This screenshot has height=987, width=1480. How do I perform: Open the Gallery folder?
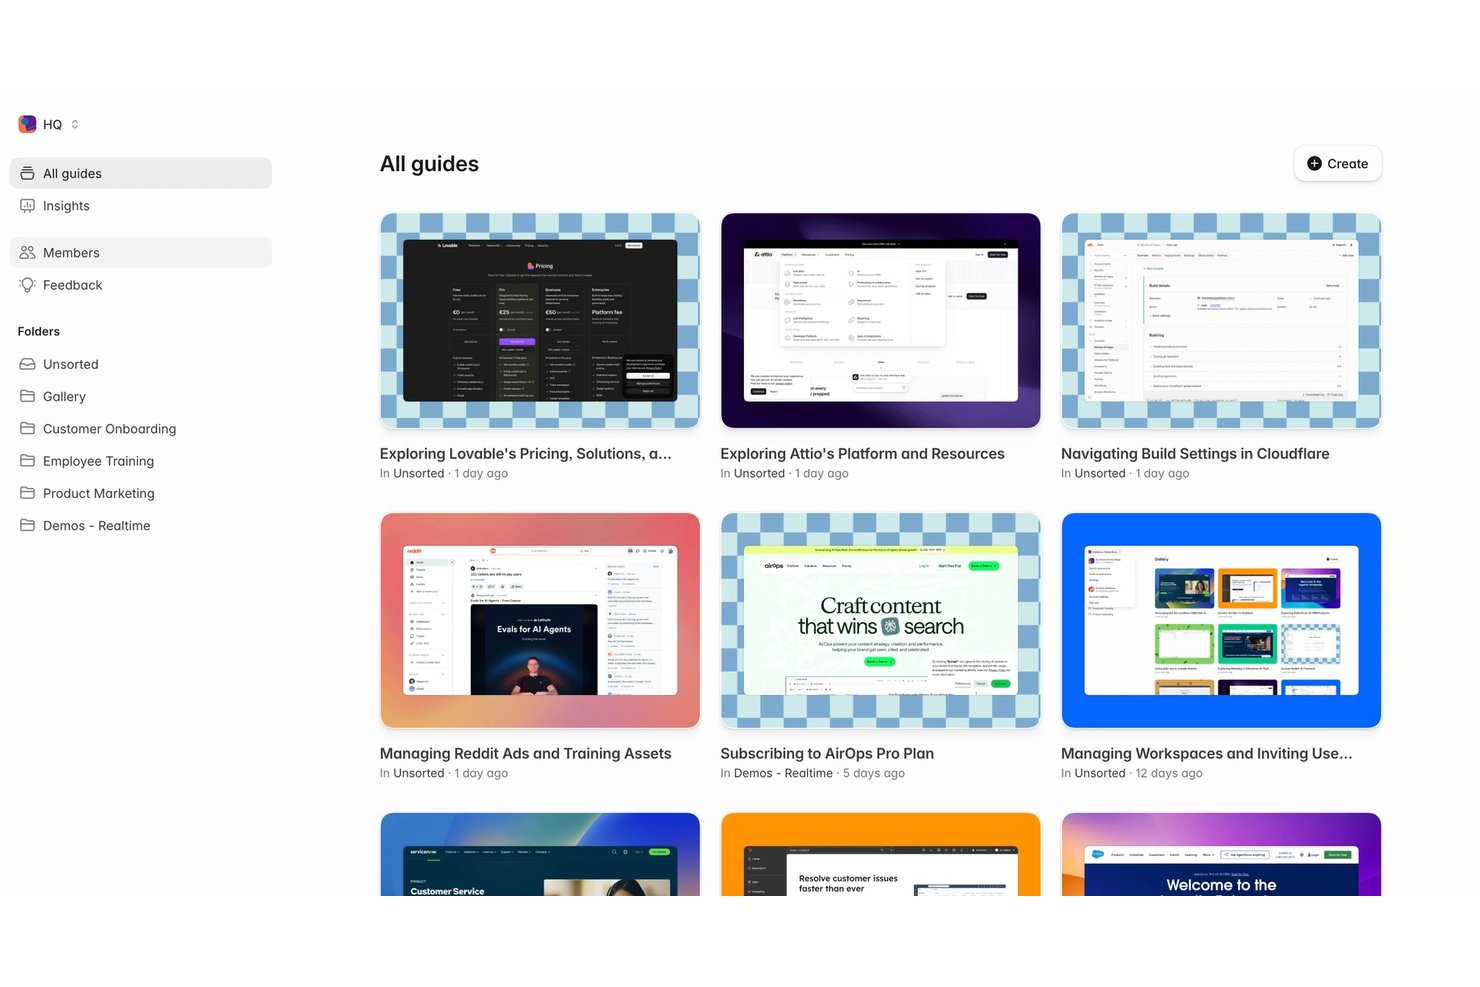(141, 396)
